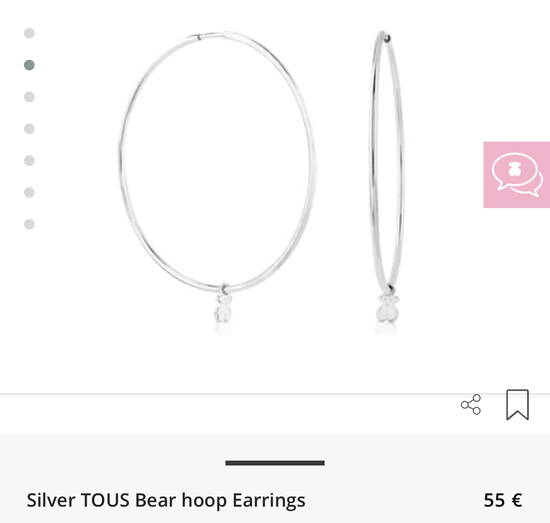
Task: Open the TOUS bear chat assistant
Action: click(517, 175)
